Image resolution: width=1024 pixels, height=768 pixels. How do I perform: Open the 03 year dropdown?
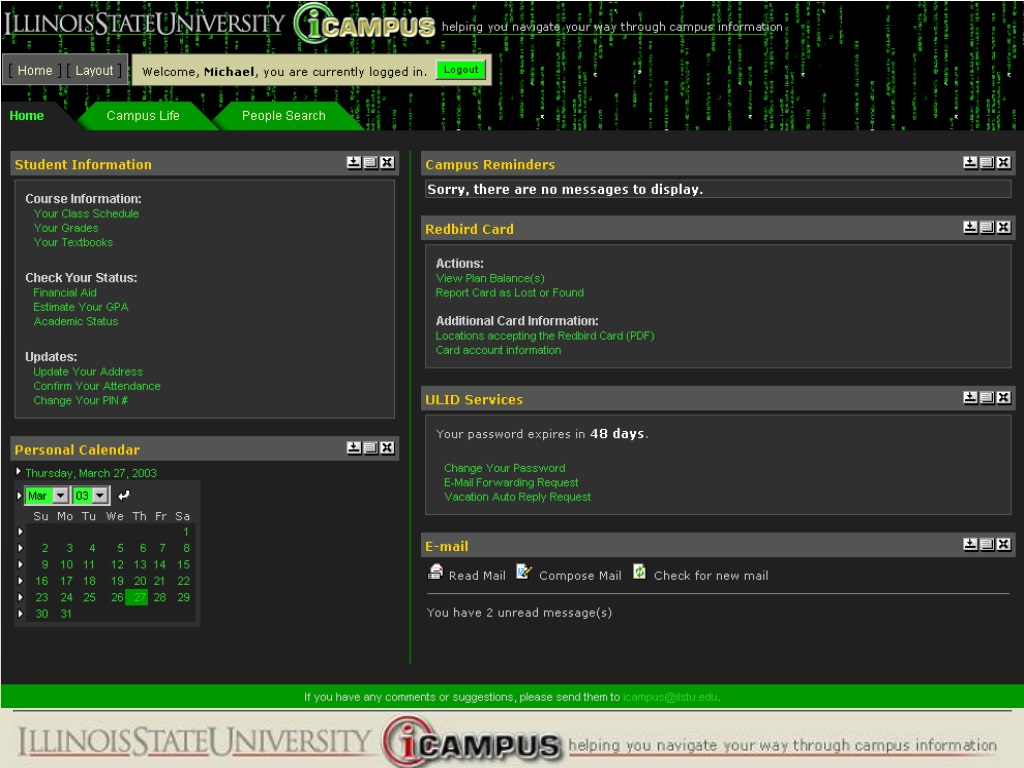coord(100,496)
